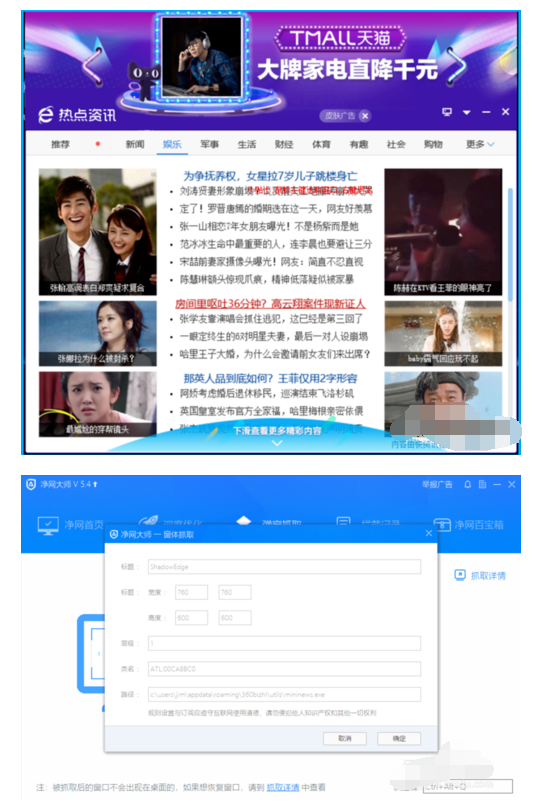This screenshot has width=543, height=809.
Task: Click the 拦截记录 list icon in navigation
Action: pyautogui.click(x=344, y=521)
